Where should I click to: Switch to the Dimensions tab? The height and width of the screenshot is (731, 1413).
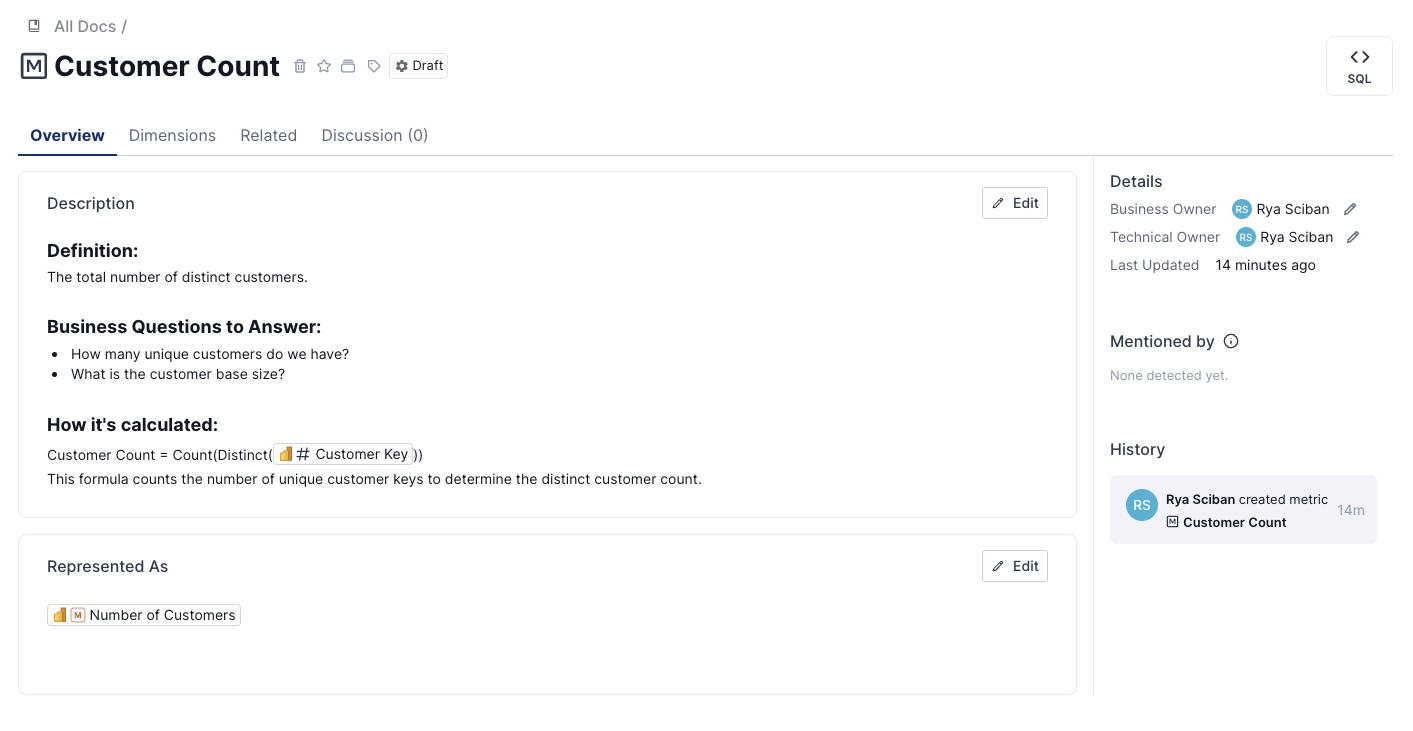(x=172, y=135)
